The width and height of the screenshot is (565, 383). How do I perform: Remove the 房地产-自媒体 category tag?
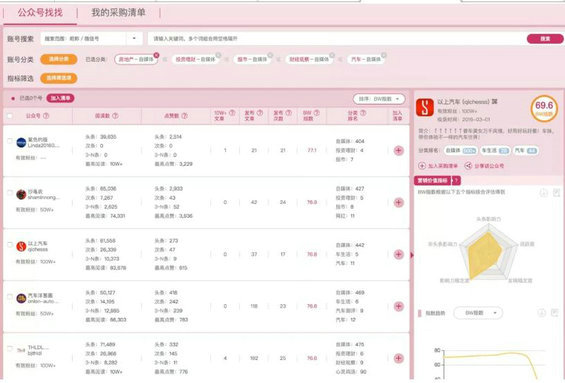[156, 55]
